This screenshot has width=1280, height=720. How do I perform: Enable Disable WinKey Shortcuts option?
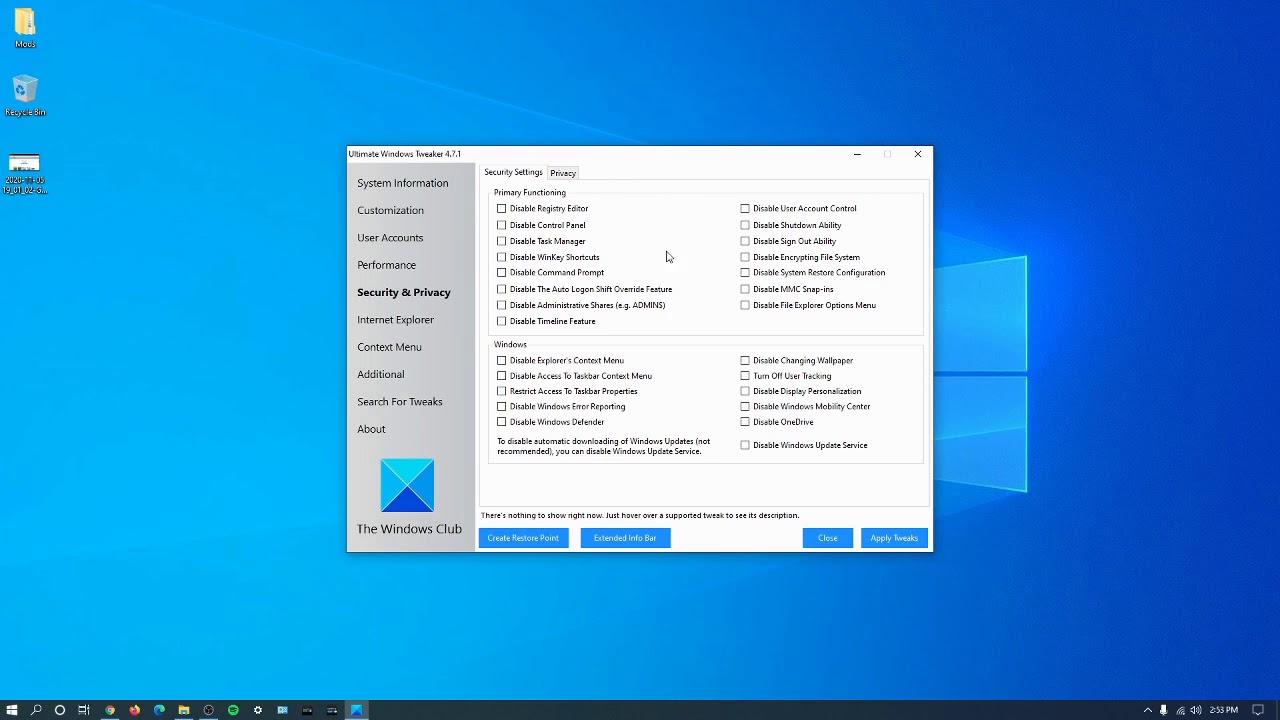[502, 257]
